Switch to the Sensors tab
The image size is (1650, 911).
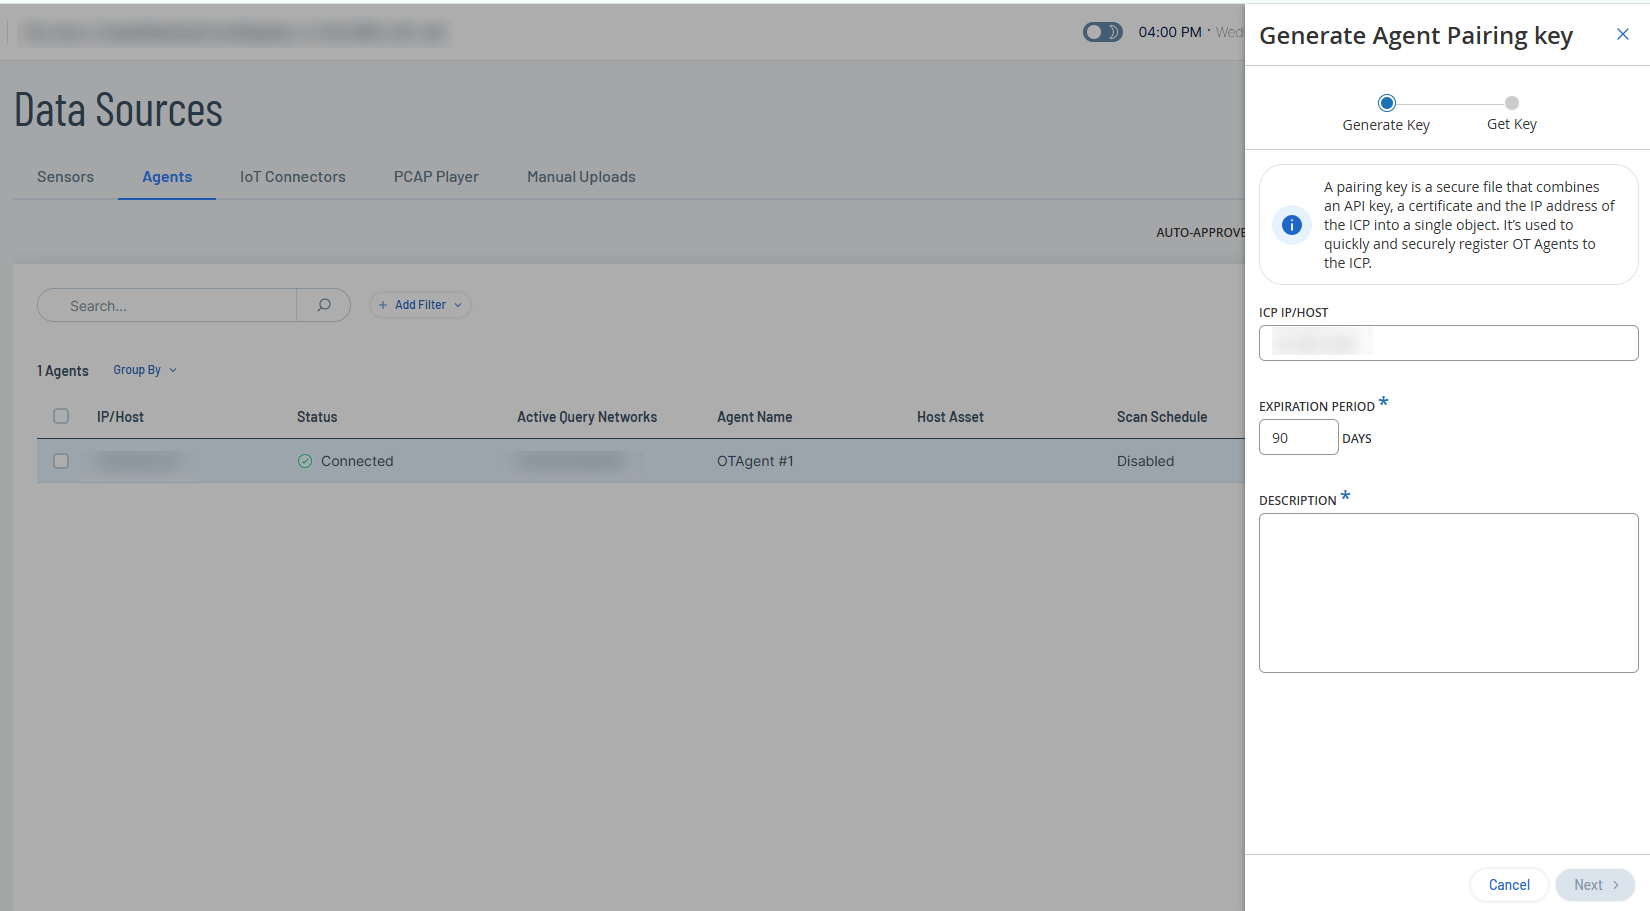(65, 177)
